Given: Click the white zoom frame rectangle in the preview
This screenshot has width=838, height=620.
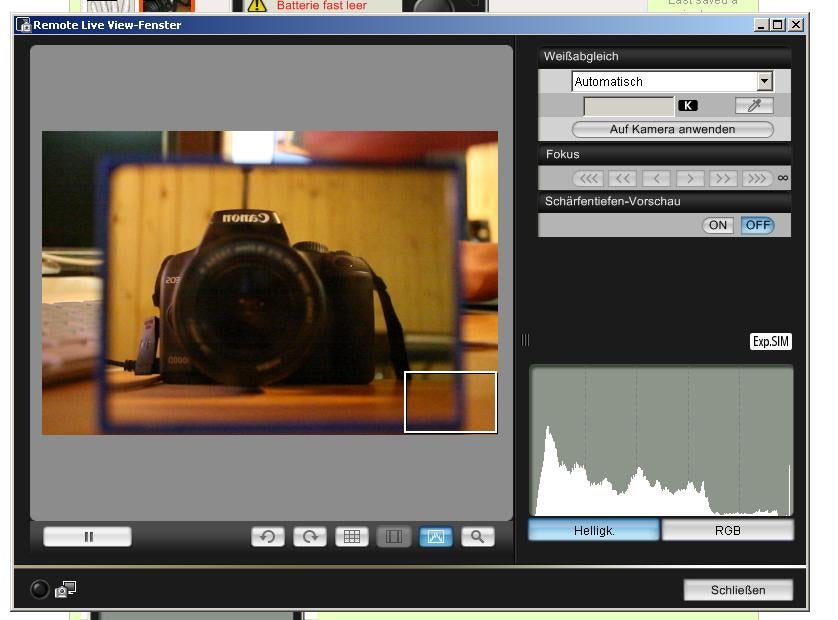Looking at the screenshot, I should pyautogui.click(x=451, y=402).
